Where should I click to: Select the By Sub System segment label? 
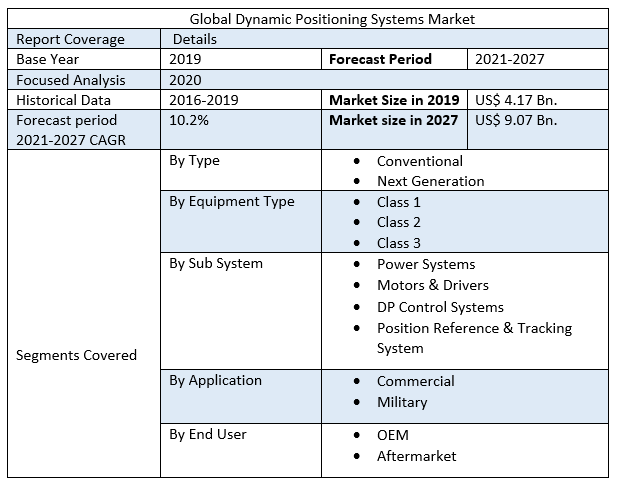pyautogui.click(x=216, y=263)
